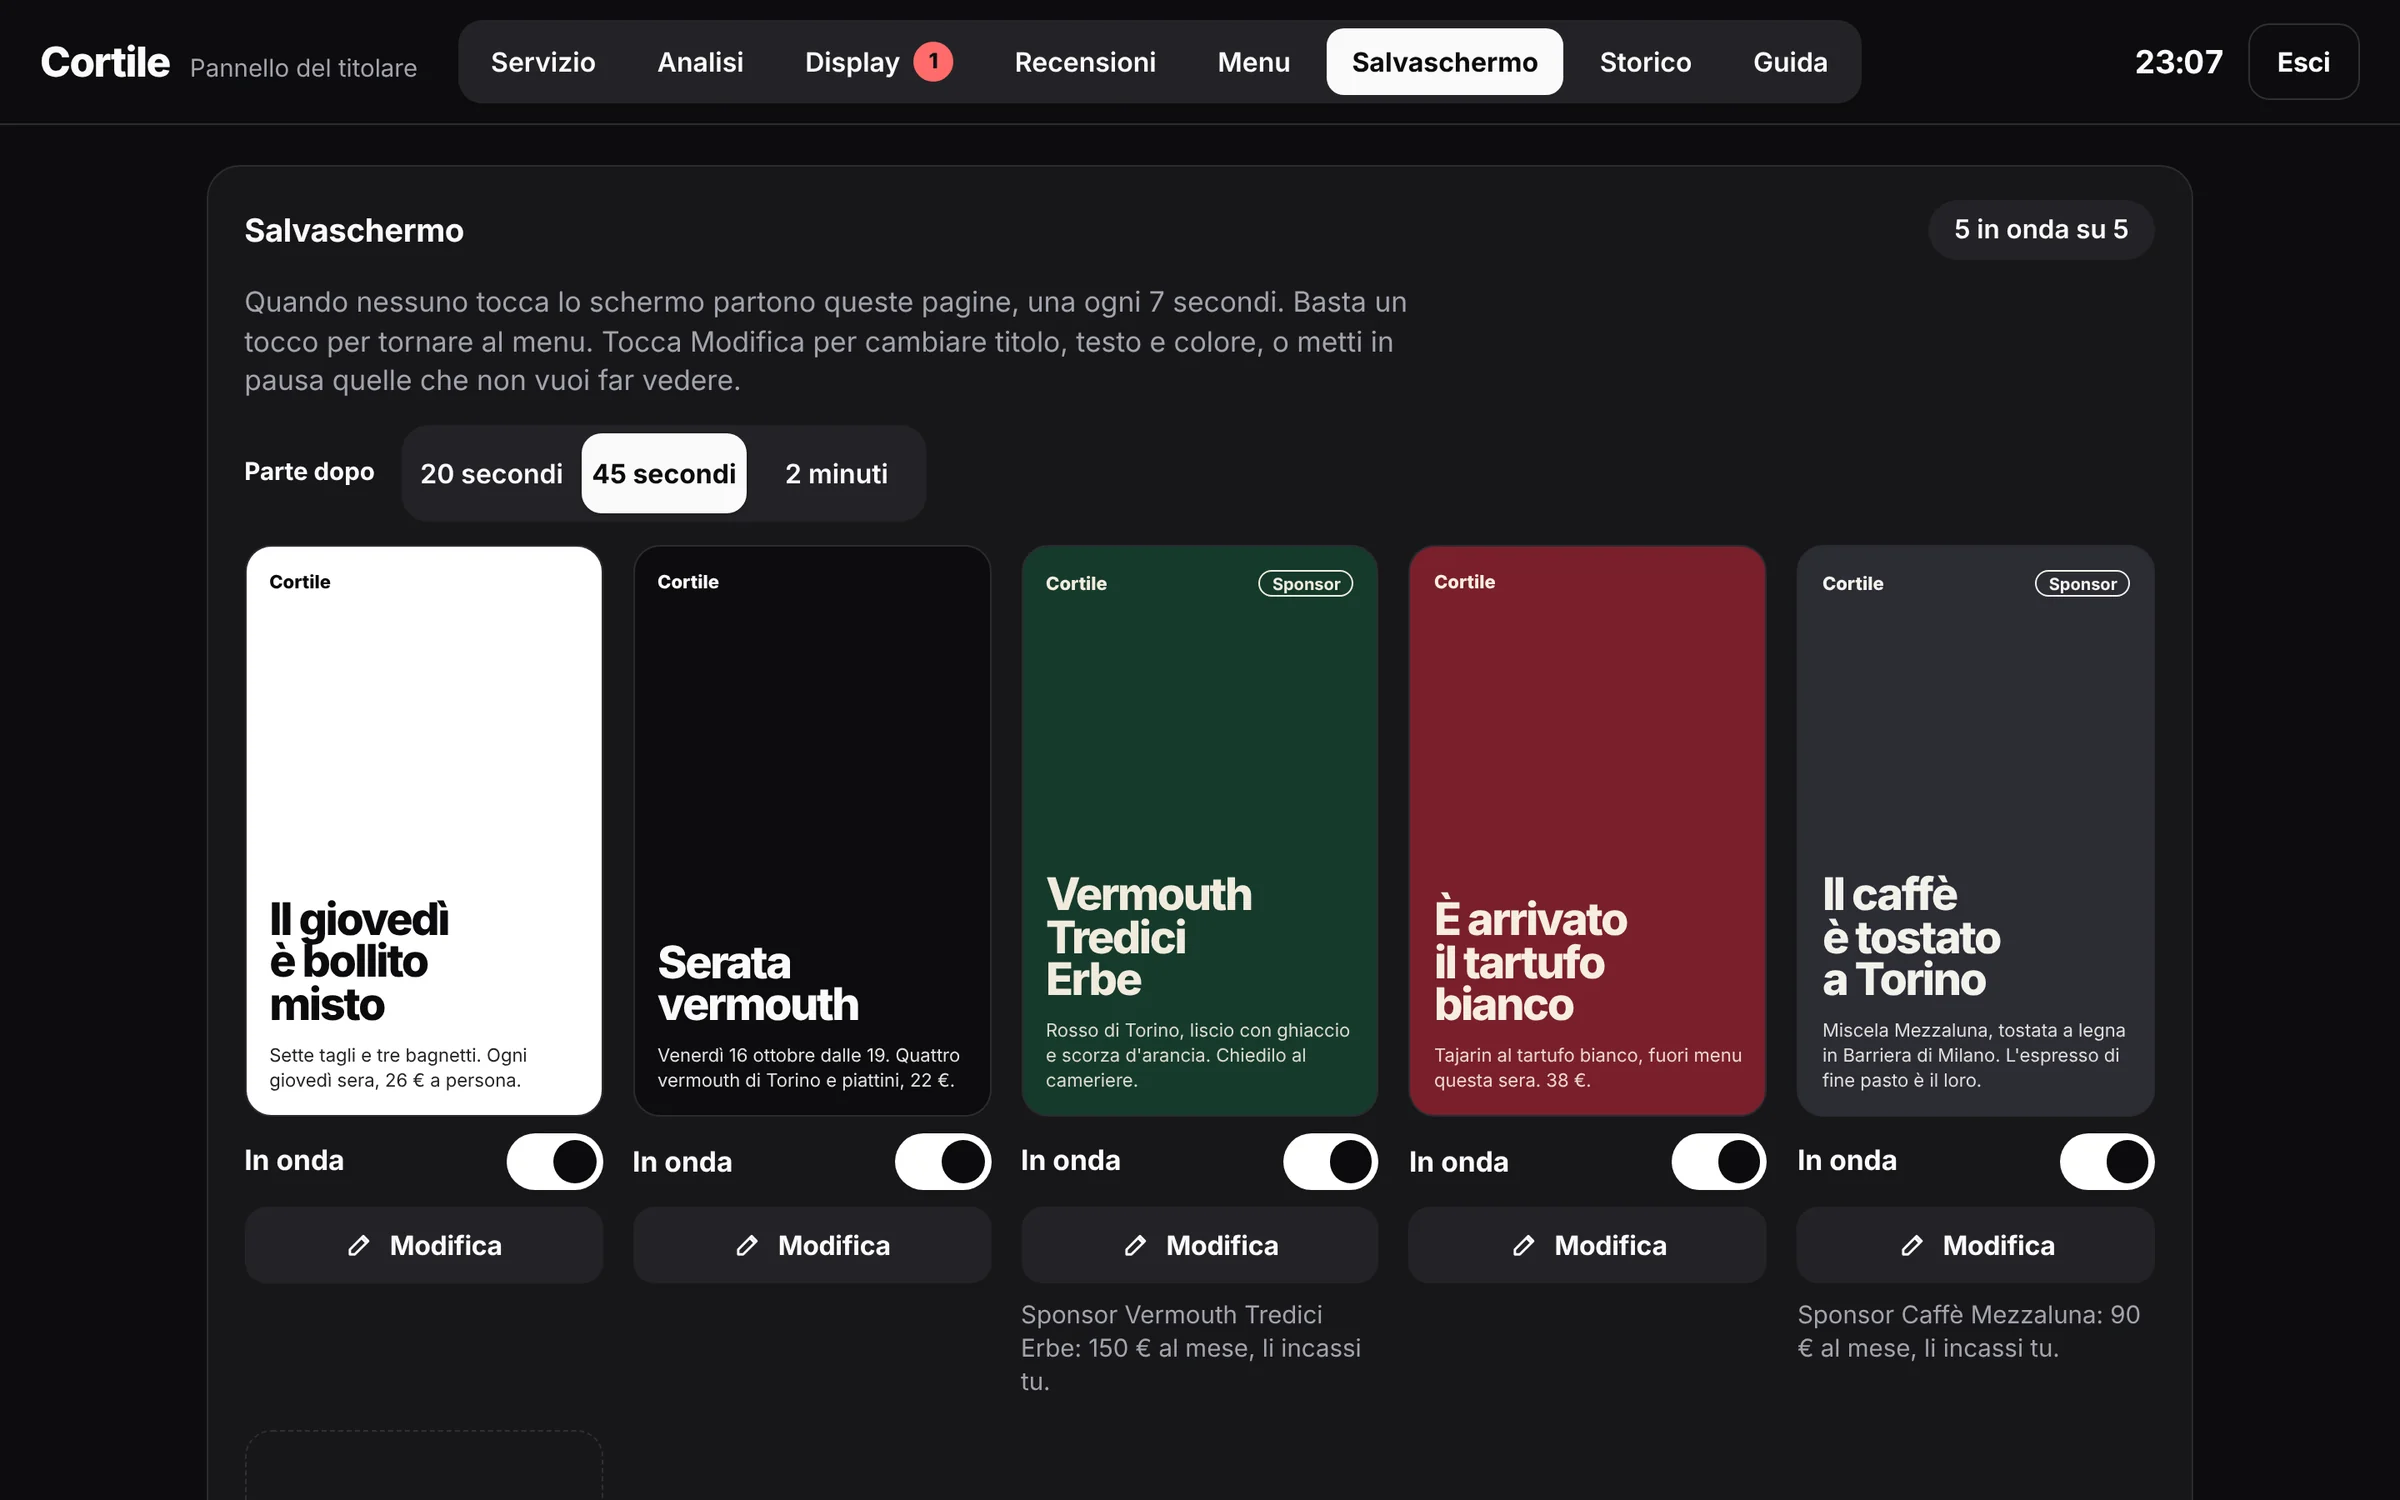Click the Sponsor badge on the caffè slide
Image resolution: width=2400 pixels, height=1500 pixels.
[x=2082, y=584]
